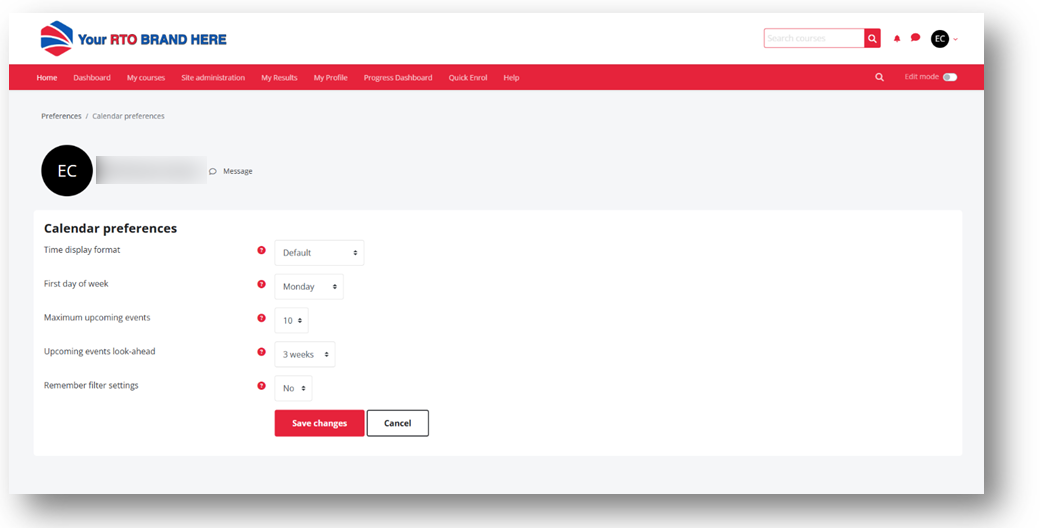The height and width of the screenshot is (530, 1040).
Task: Toggle Edit mode switch
Action: (949, 77)
